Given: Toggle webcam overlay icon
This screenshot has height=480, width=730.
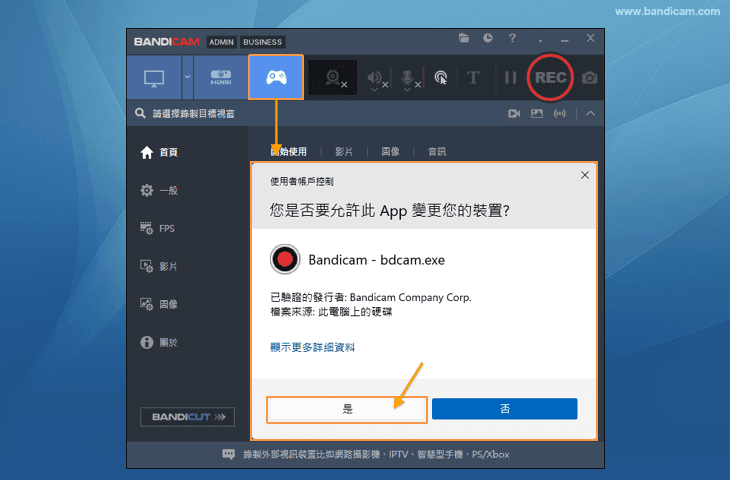Looking at the screenshot, I should 333,78.
